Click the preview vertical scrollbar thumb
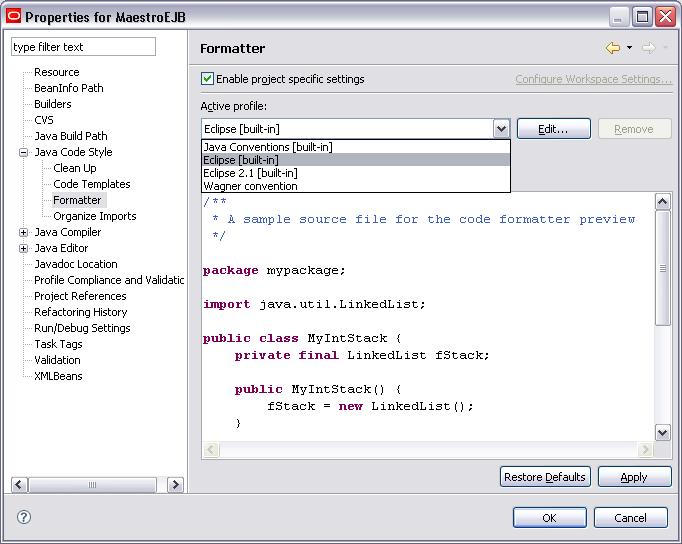The width and height of the screenshot is (682, 544). pyautogui.click(x=662, y=268)
